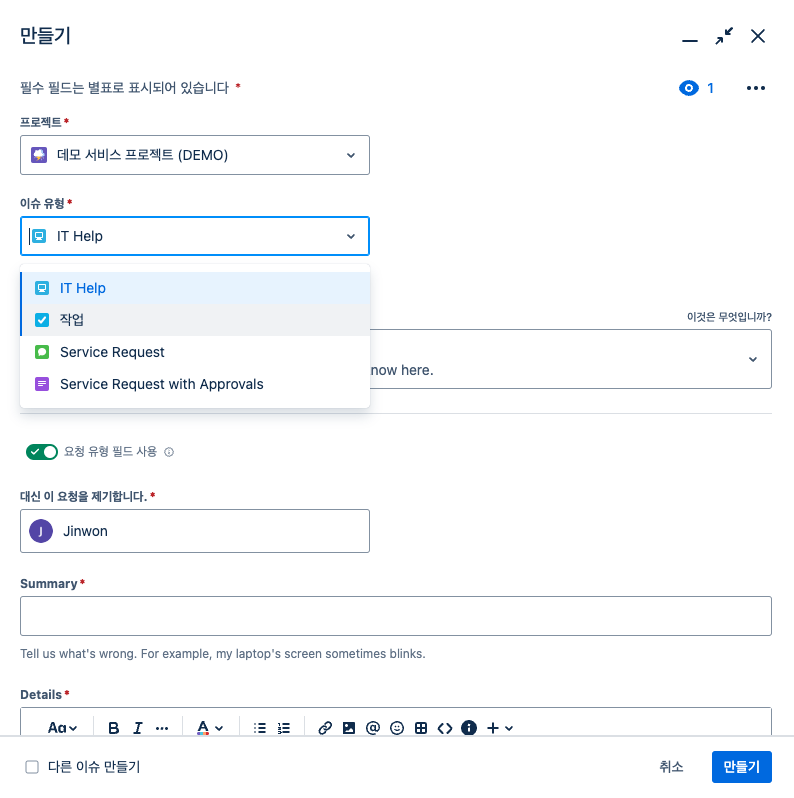
Task: Click the mention @ icon
Action: click(373, 728)
